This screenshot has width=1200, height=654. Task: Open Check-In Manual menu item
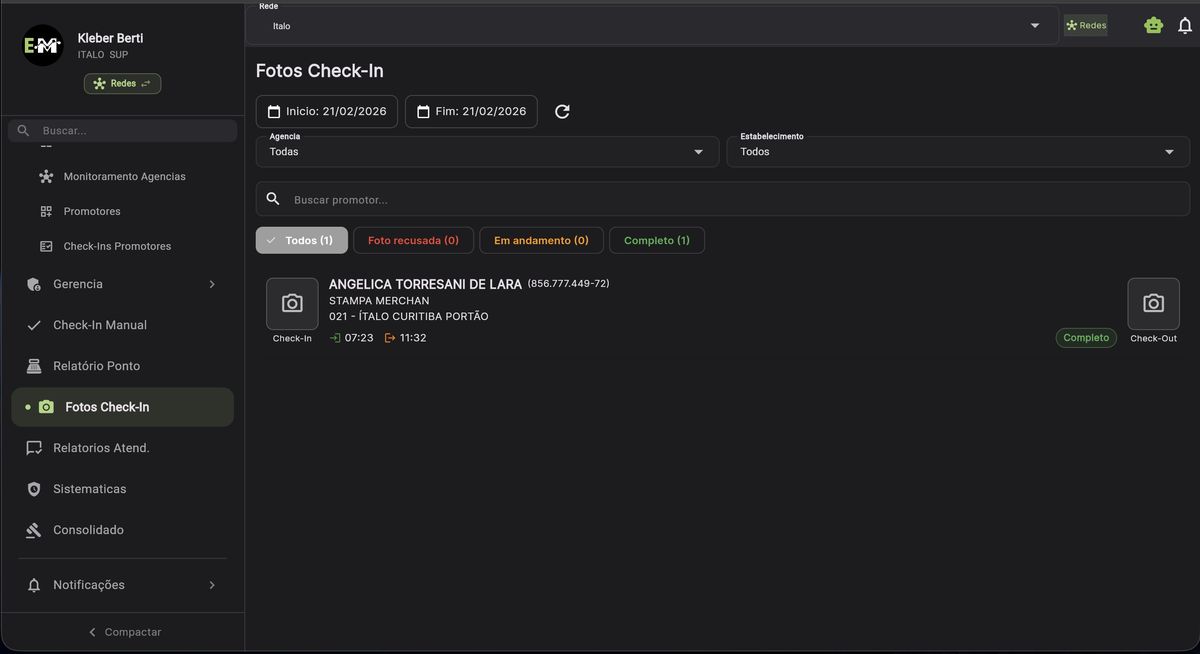pos(99,325)
